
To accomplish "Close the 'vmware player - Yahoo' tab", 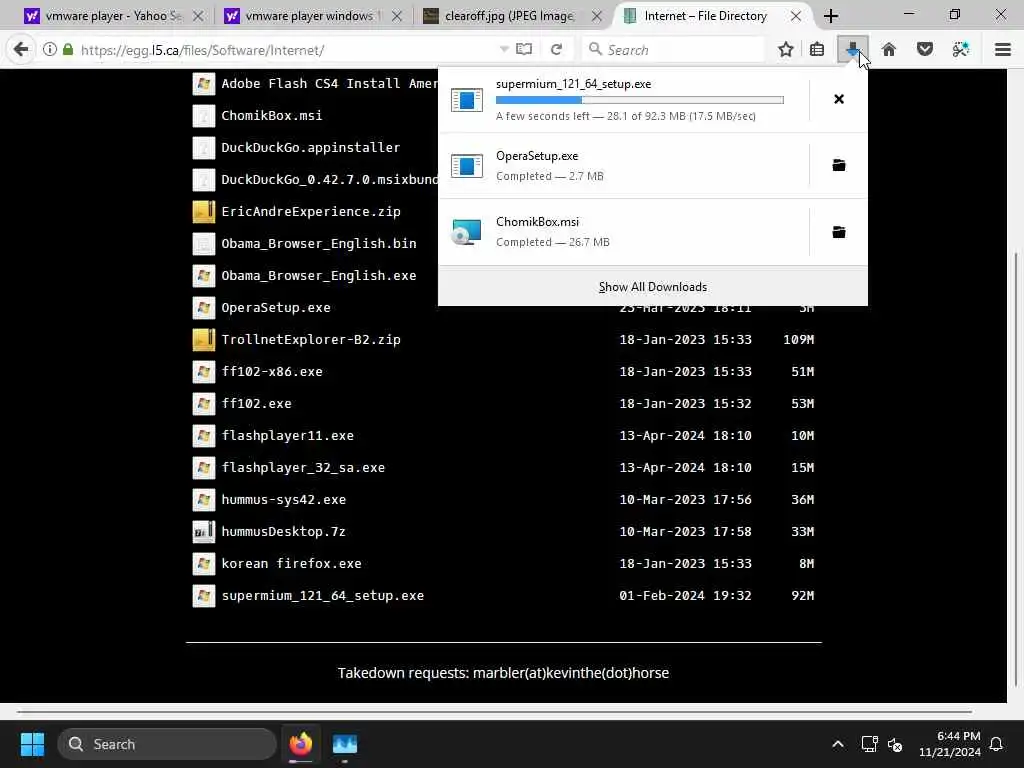I will (x=199, y=16).
